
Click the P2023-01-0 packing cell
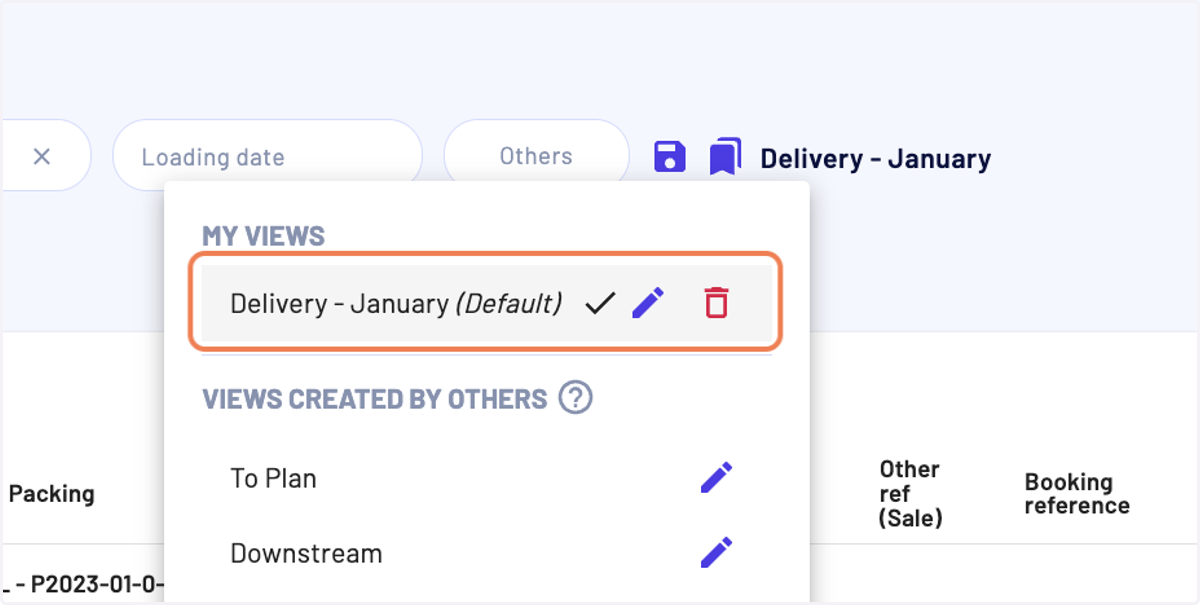[82, 583]
